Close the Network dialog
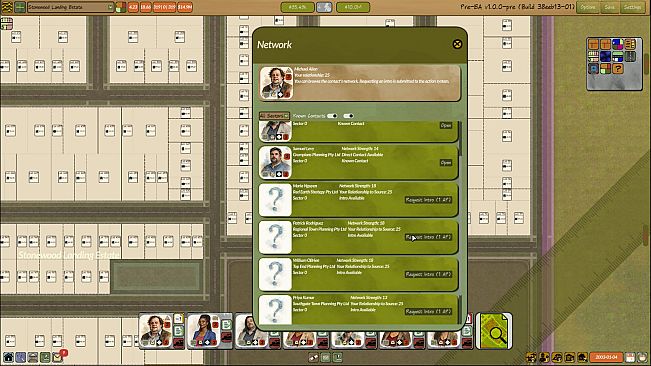This screenshot has width=651, height=366. click(457, 44)
